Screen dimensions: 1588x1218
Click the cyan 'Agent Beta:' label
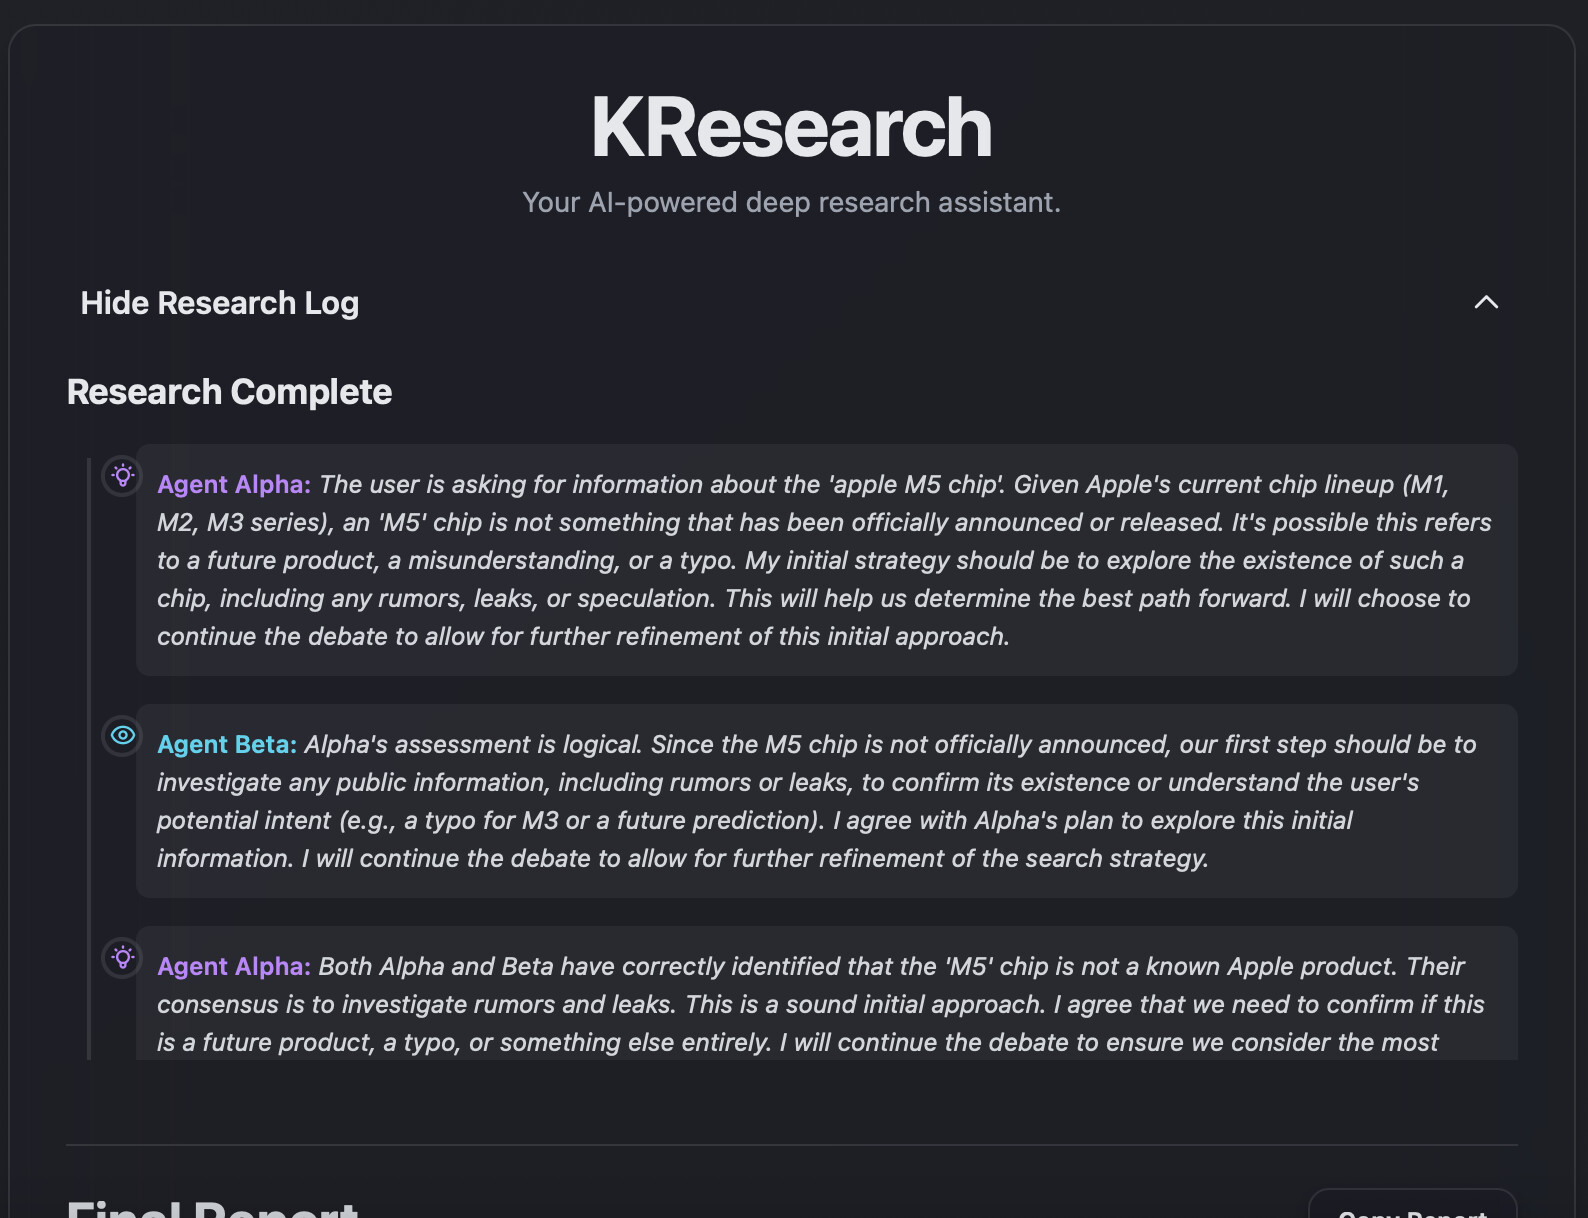(227, 744)
